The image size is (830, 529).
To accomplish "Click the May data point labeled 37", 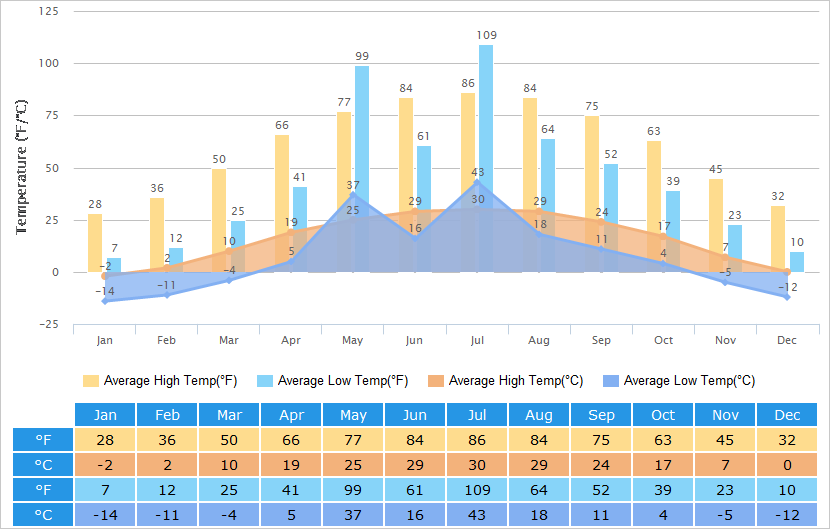I will [353, 195].
